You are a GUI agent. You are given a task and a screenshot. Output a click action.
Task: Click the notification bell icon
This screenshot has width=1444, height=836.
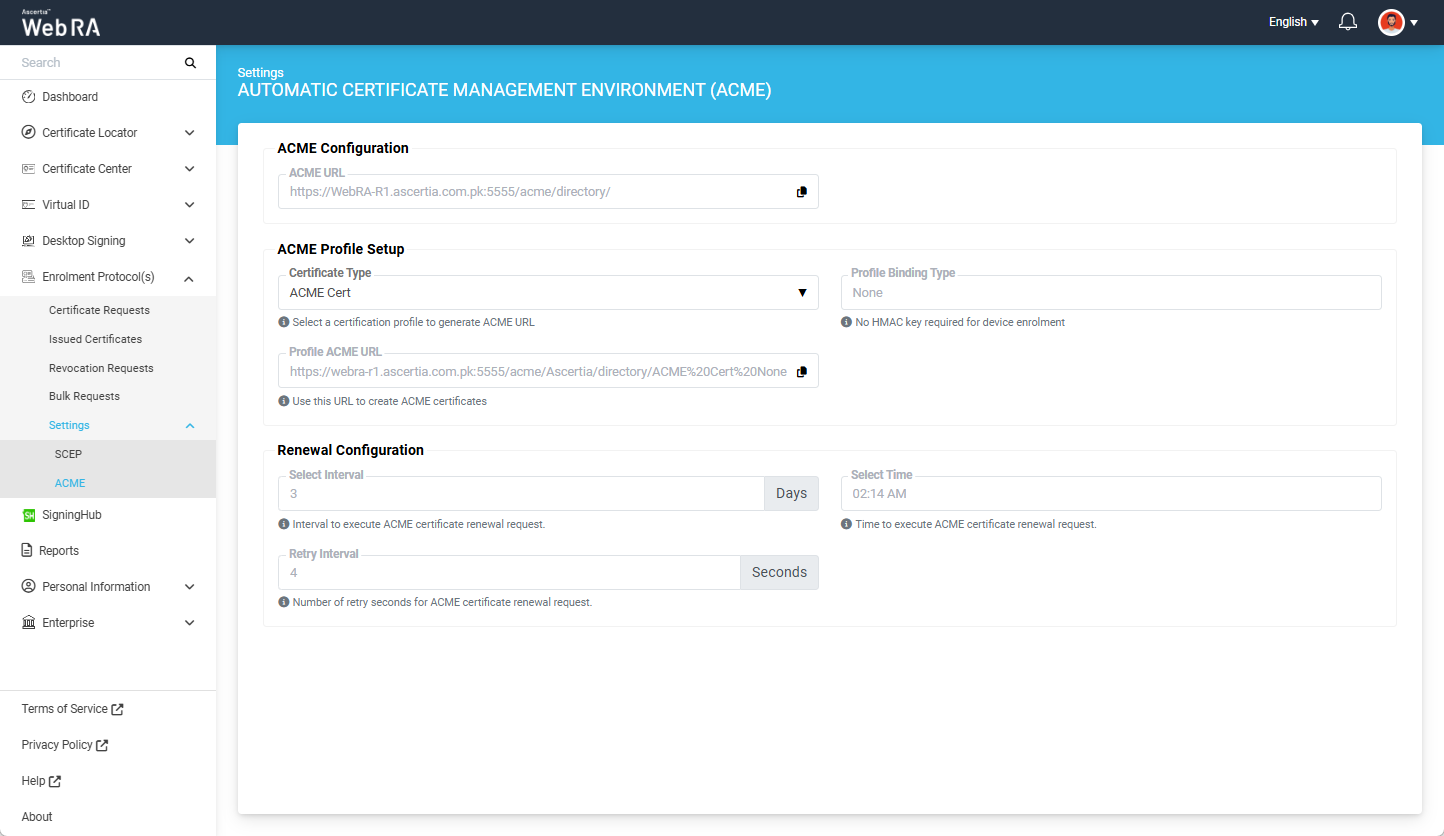click(1347, 22)
